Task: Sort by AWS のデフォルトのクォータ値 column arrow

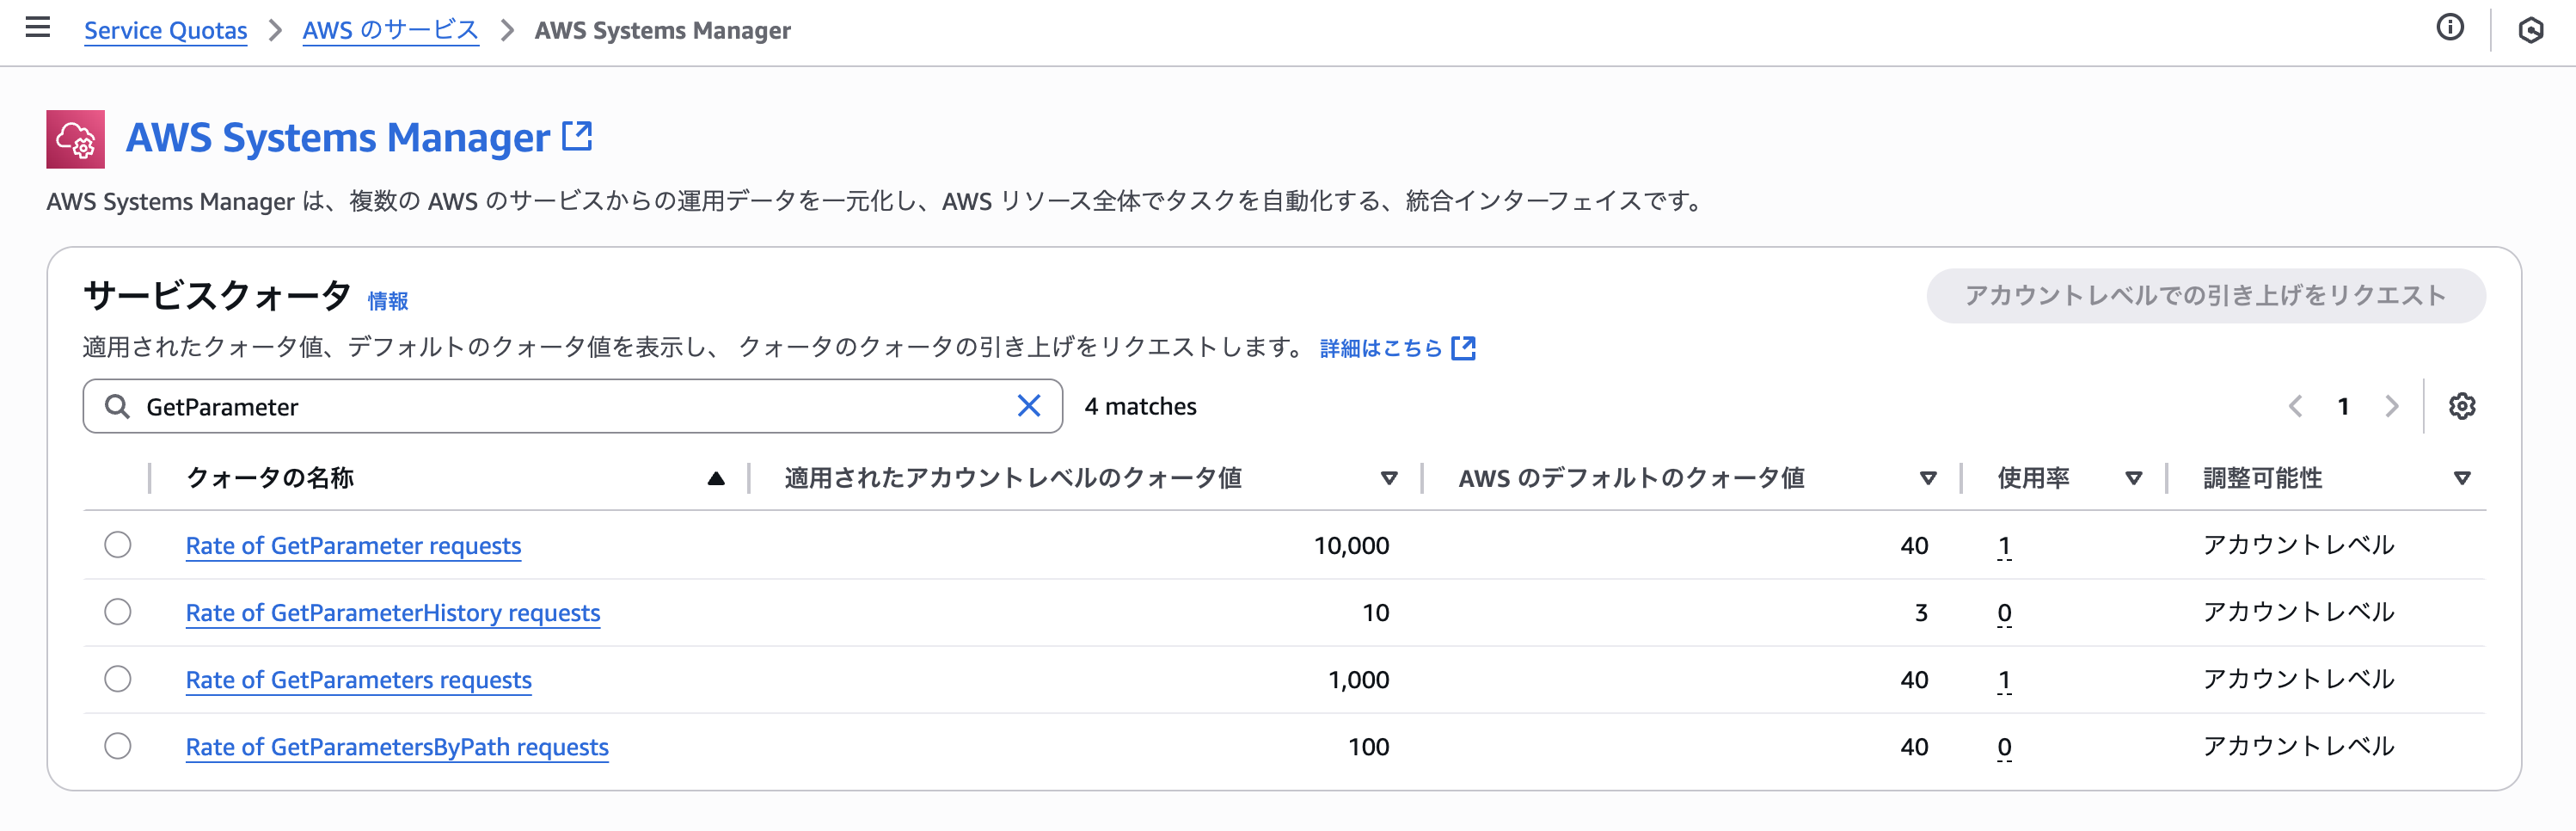Action: [x=1928, y=479]
